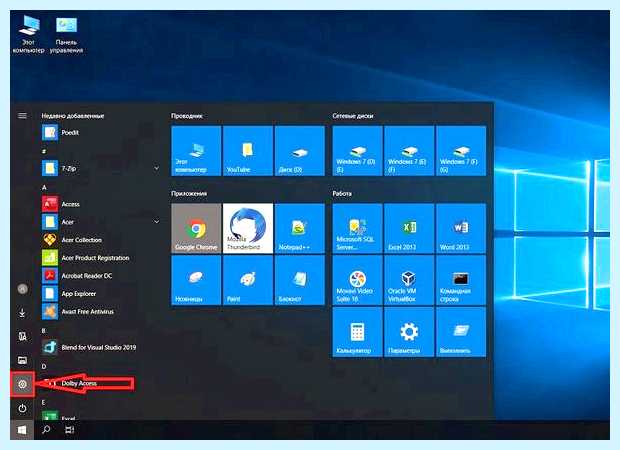
Task: Open Movavi Video Suite tile
Action: [357, 280]
